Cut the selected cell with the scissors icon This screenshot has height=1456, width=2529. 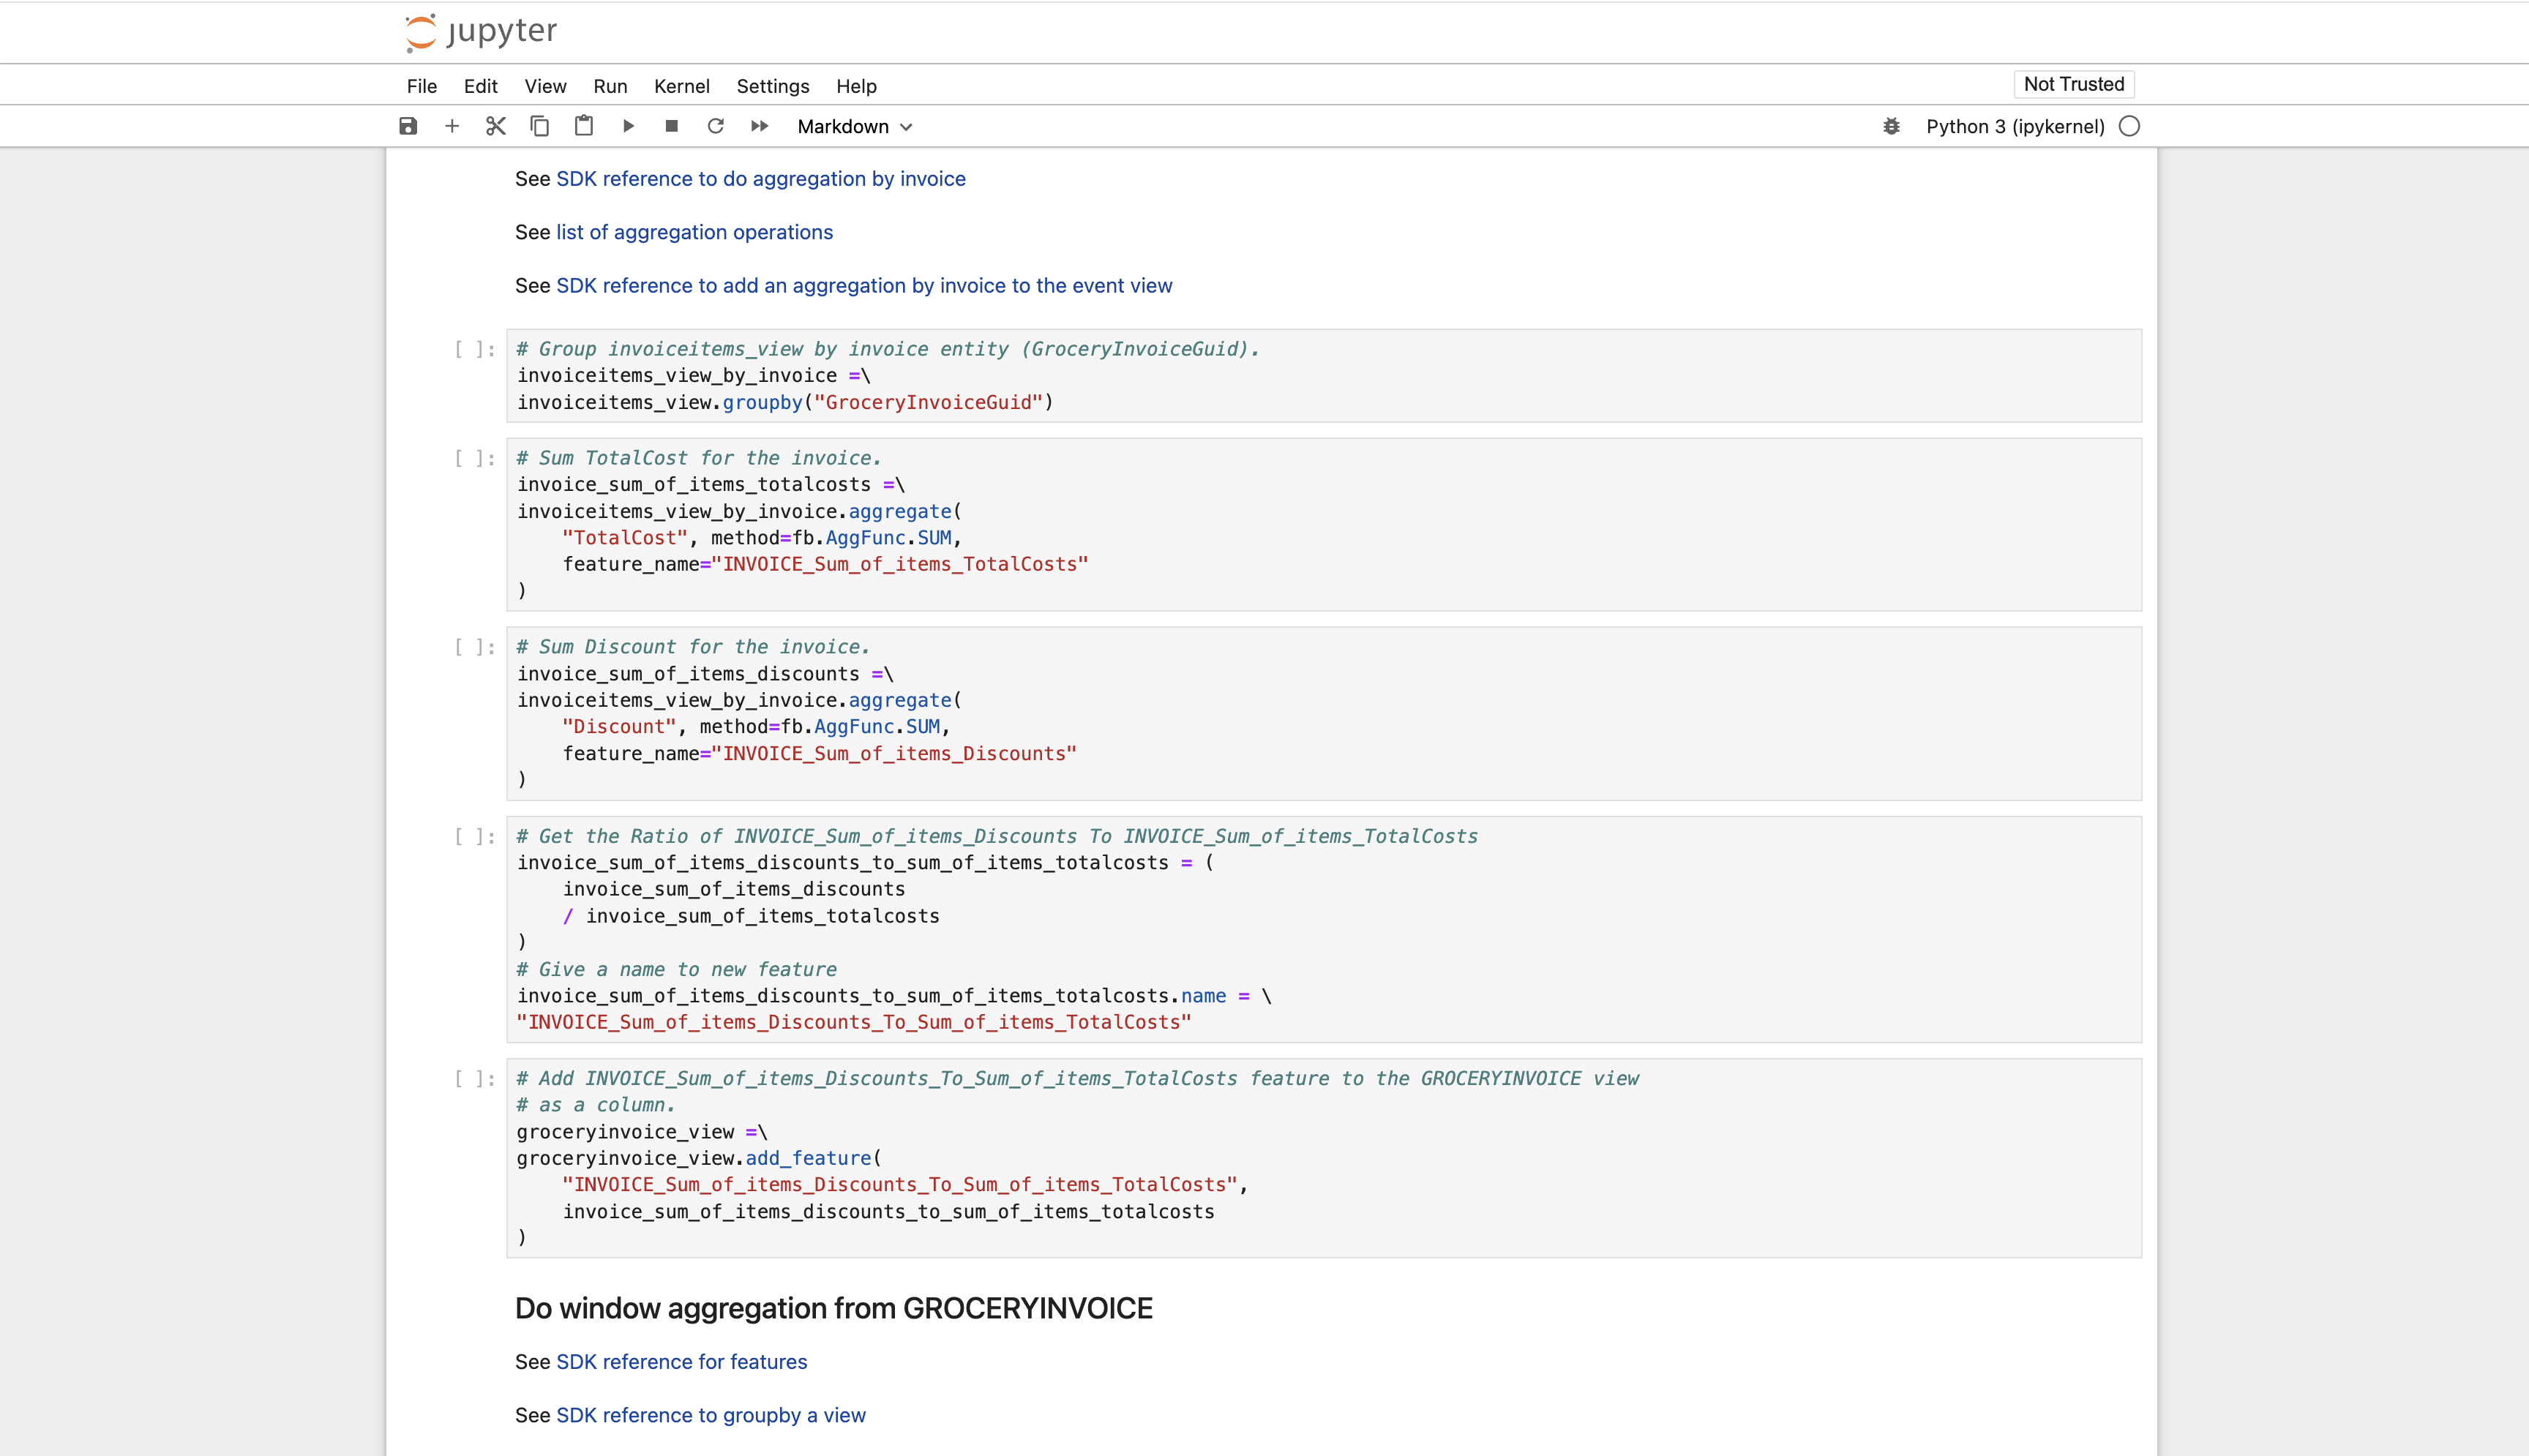click(x=496, y=126)
